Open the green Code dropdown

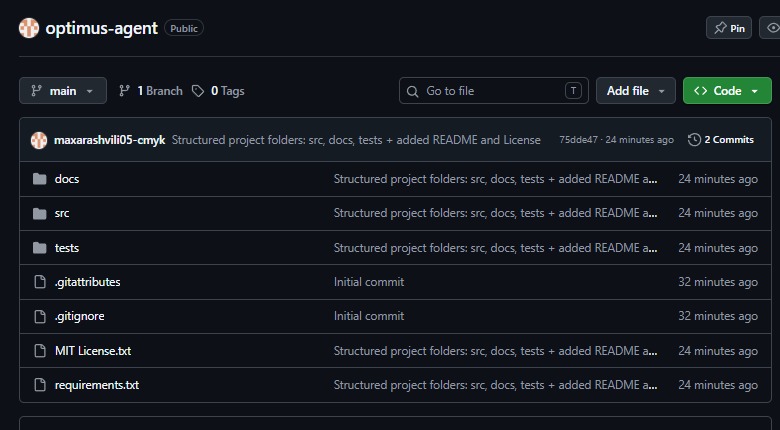click(727, 91)
